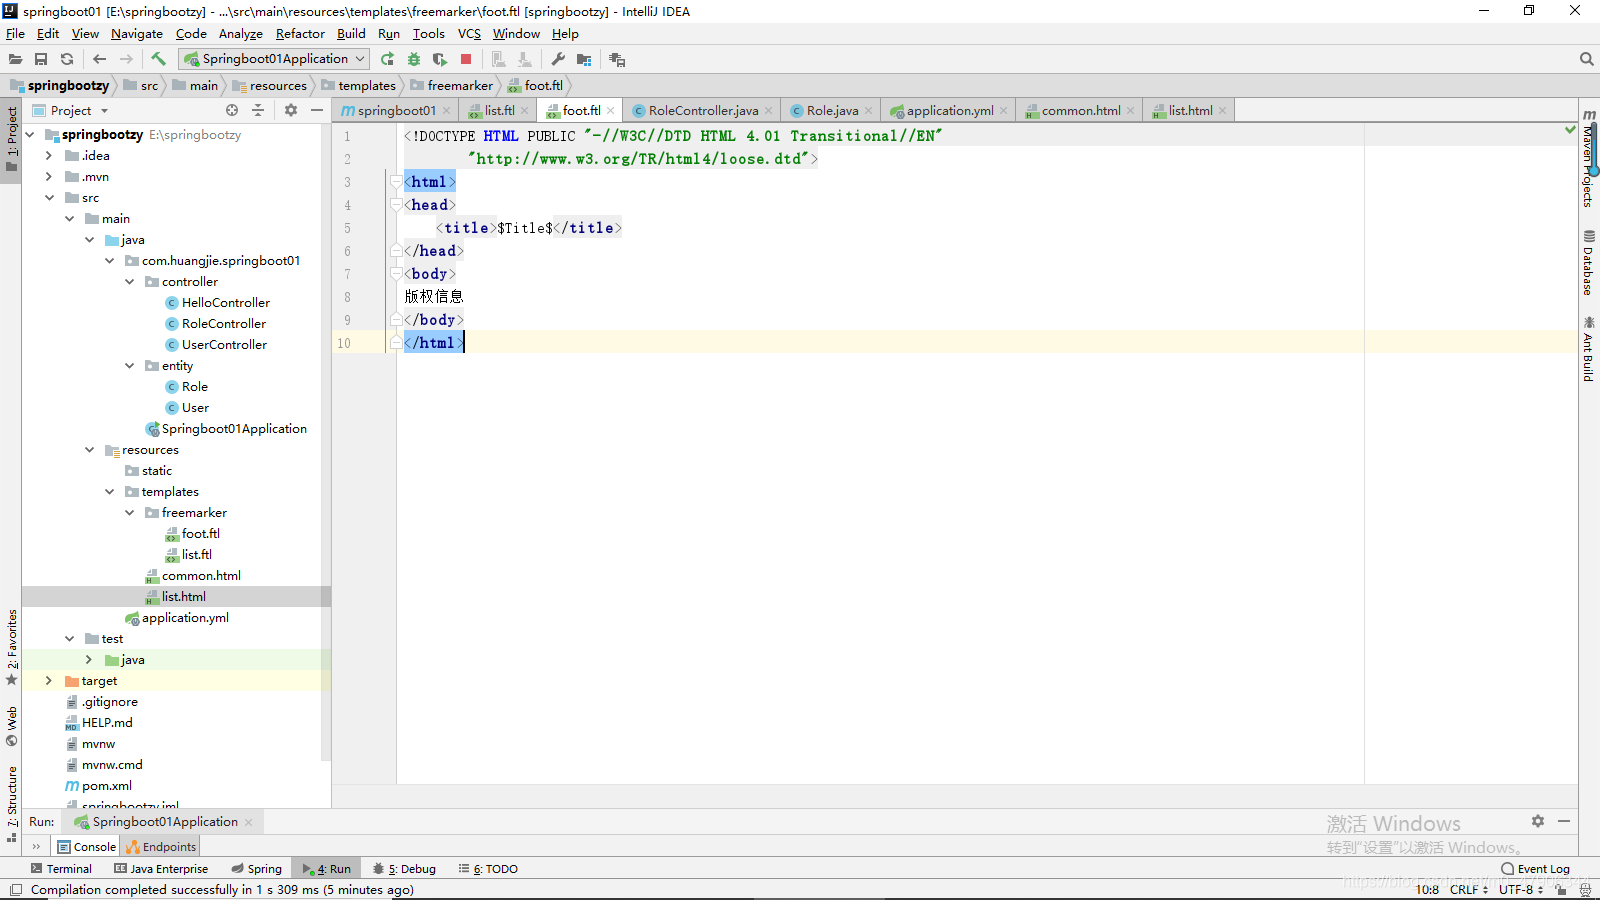The width and height of the screenshot is (1600, 900).
Task: Change line separator CRLF in status bar
Action: [x=1469, y=889]
